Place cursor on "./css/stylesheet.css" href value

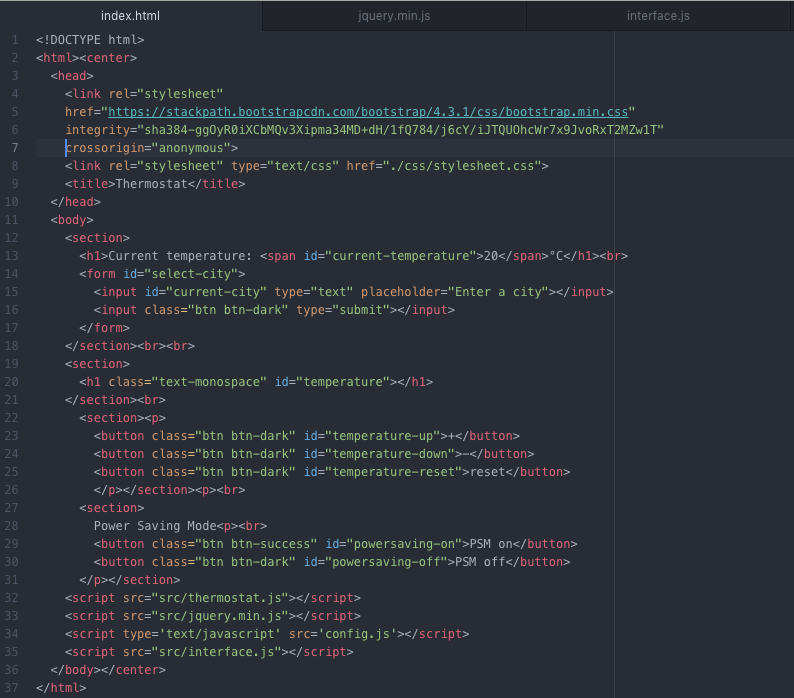click(465, 166)
